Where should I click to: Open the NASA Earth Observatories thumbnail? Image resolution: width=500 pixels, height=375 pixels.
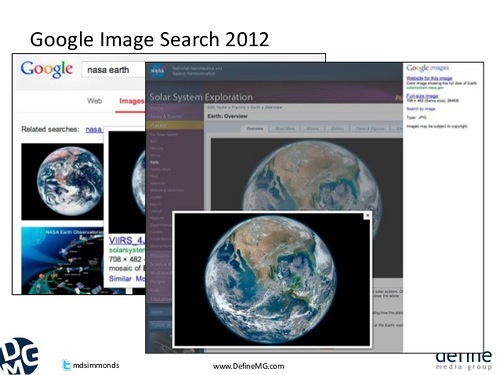(x=62, y=260)
